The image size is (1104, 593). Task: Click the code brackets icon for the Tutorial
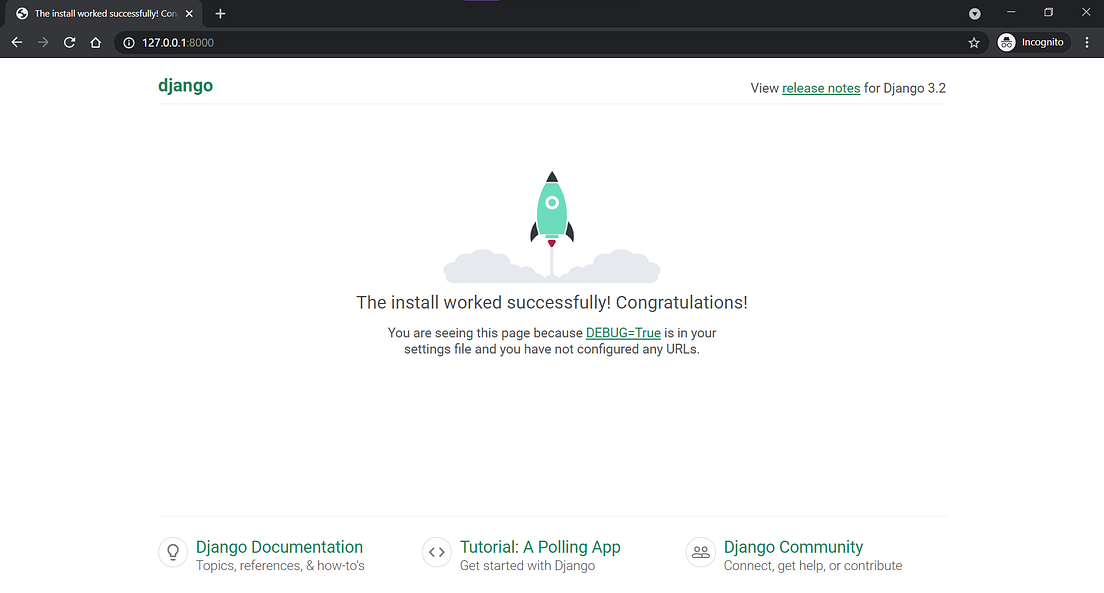coord(437,552)
